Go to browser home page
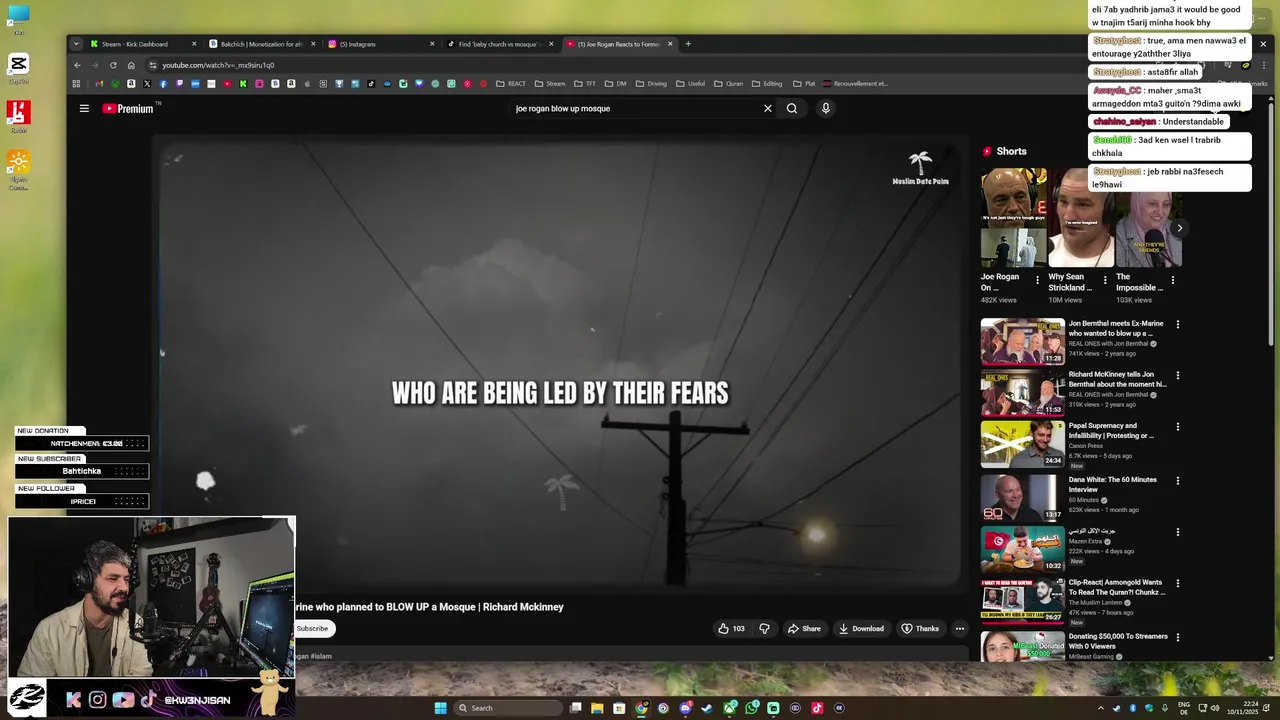The width and height of the screenshot is (1280, 720). [131, 65]
